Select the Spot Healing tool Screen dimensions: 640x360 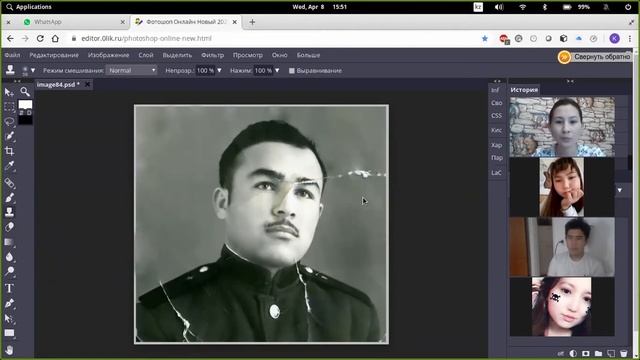9,183
